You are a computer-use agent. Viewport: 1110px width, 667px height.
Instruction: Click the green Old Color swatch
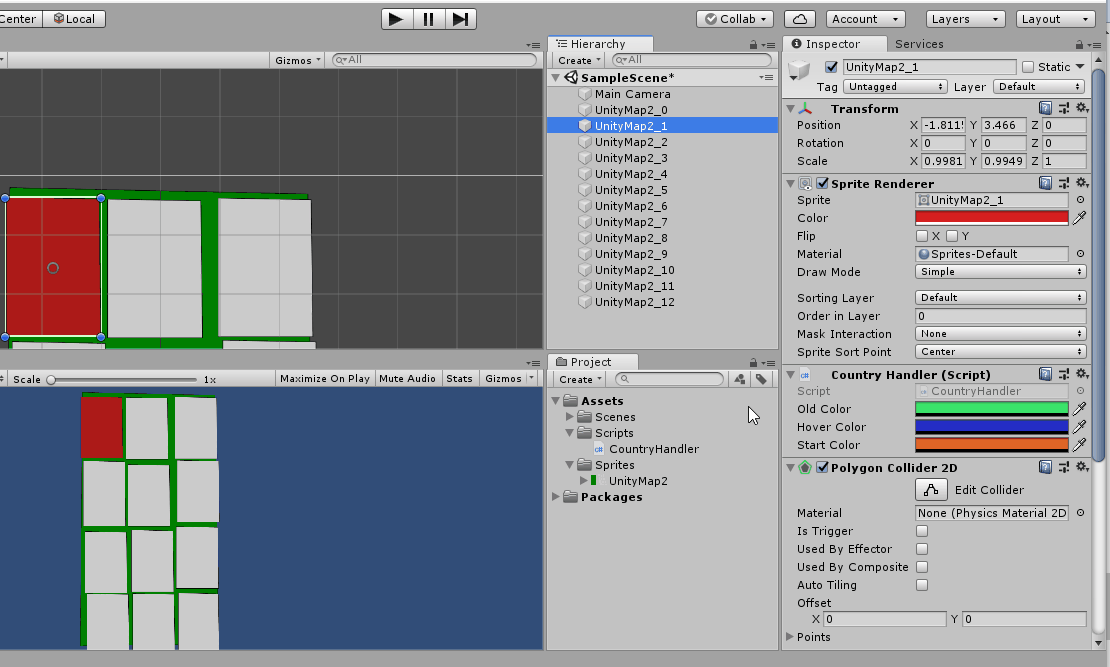pyautogui.click(x=991, y=409)
